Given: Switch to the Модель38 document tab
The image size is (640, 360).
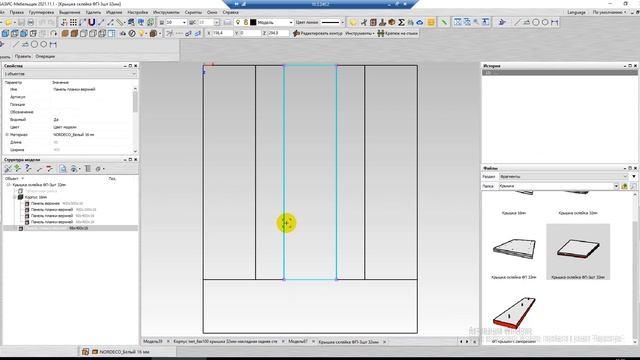Looking at the screenshot, I should click(153, 342).
